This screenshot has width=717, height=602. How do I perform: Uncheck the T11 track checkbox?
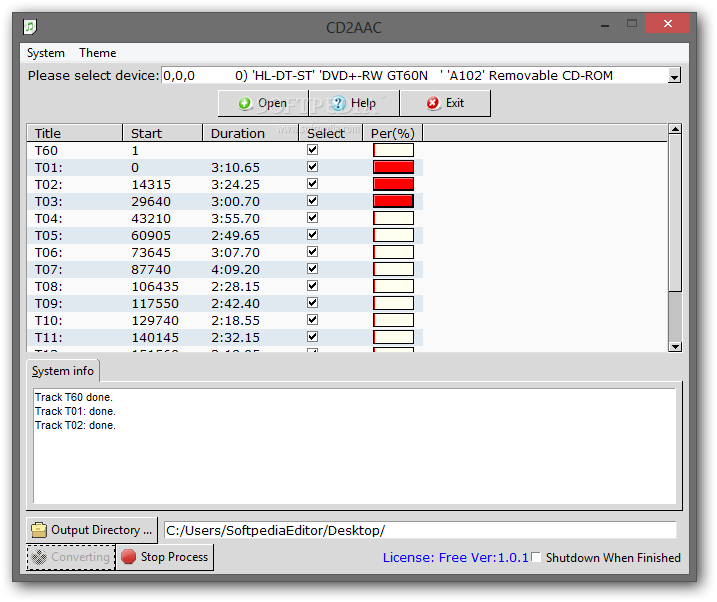click(x=312, y=337)
